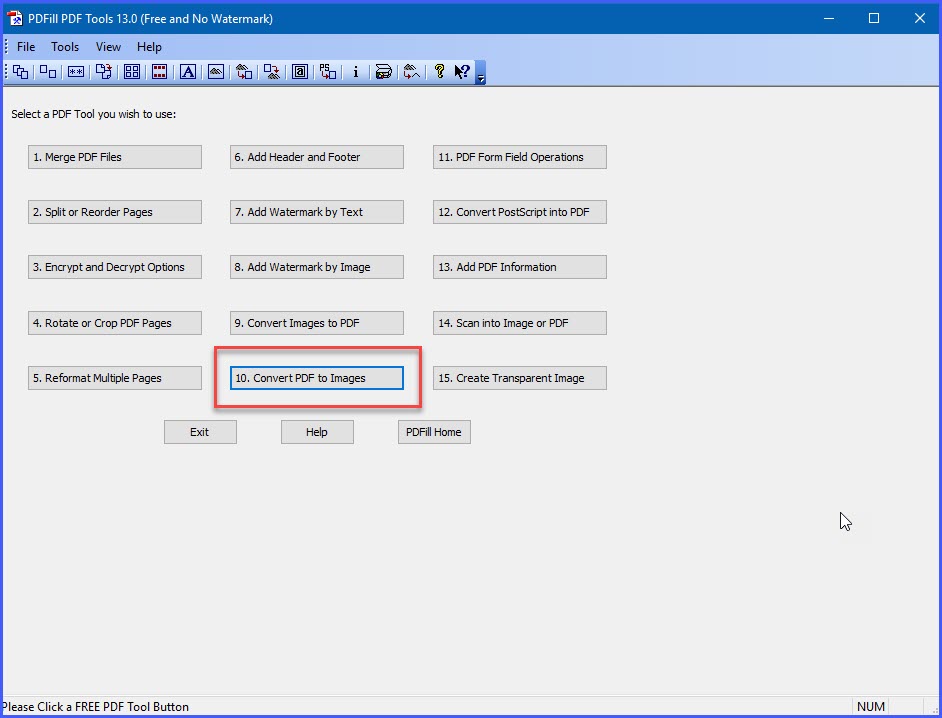
Task: Open the Add PDF Information icon
Action: (355, 71)
